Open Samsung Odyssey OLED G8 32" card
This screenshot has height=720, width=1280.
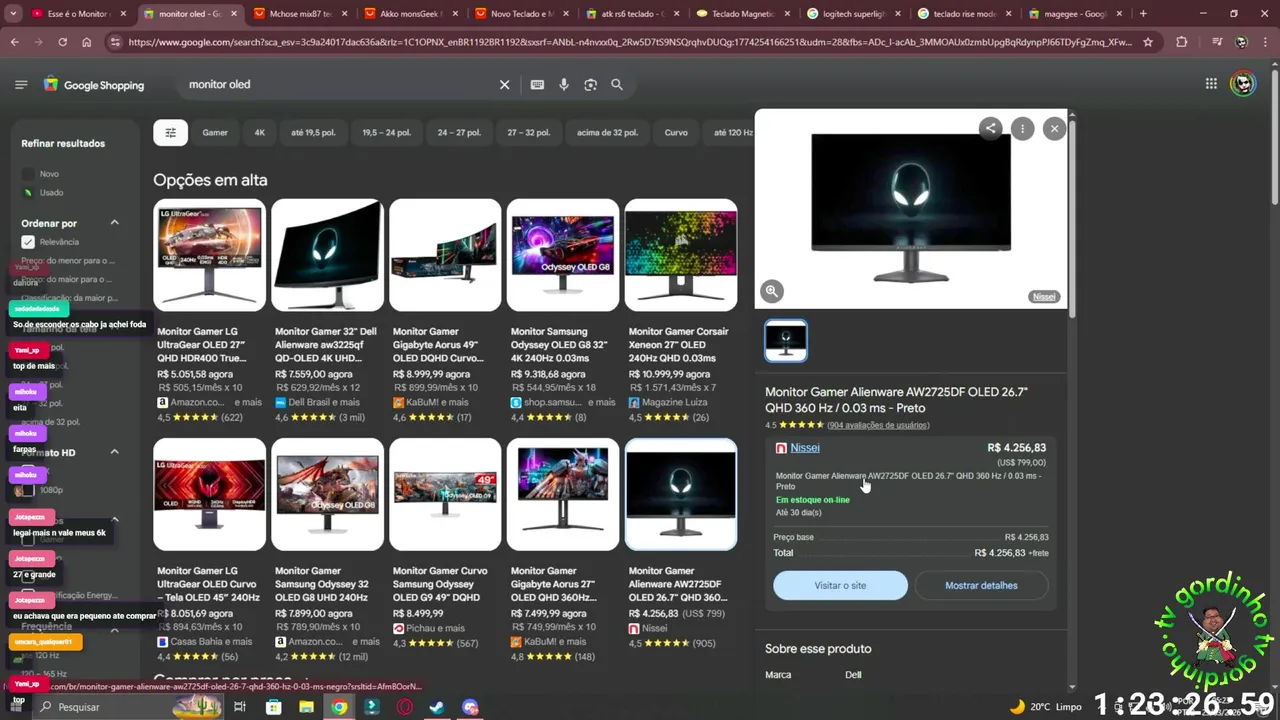coord(563,310)
